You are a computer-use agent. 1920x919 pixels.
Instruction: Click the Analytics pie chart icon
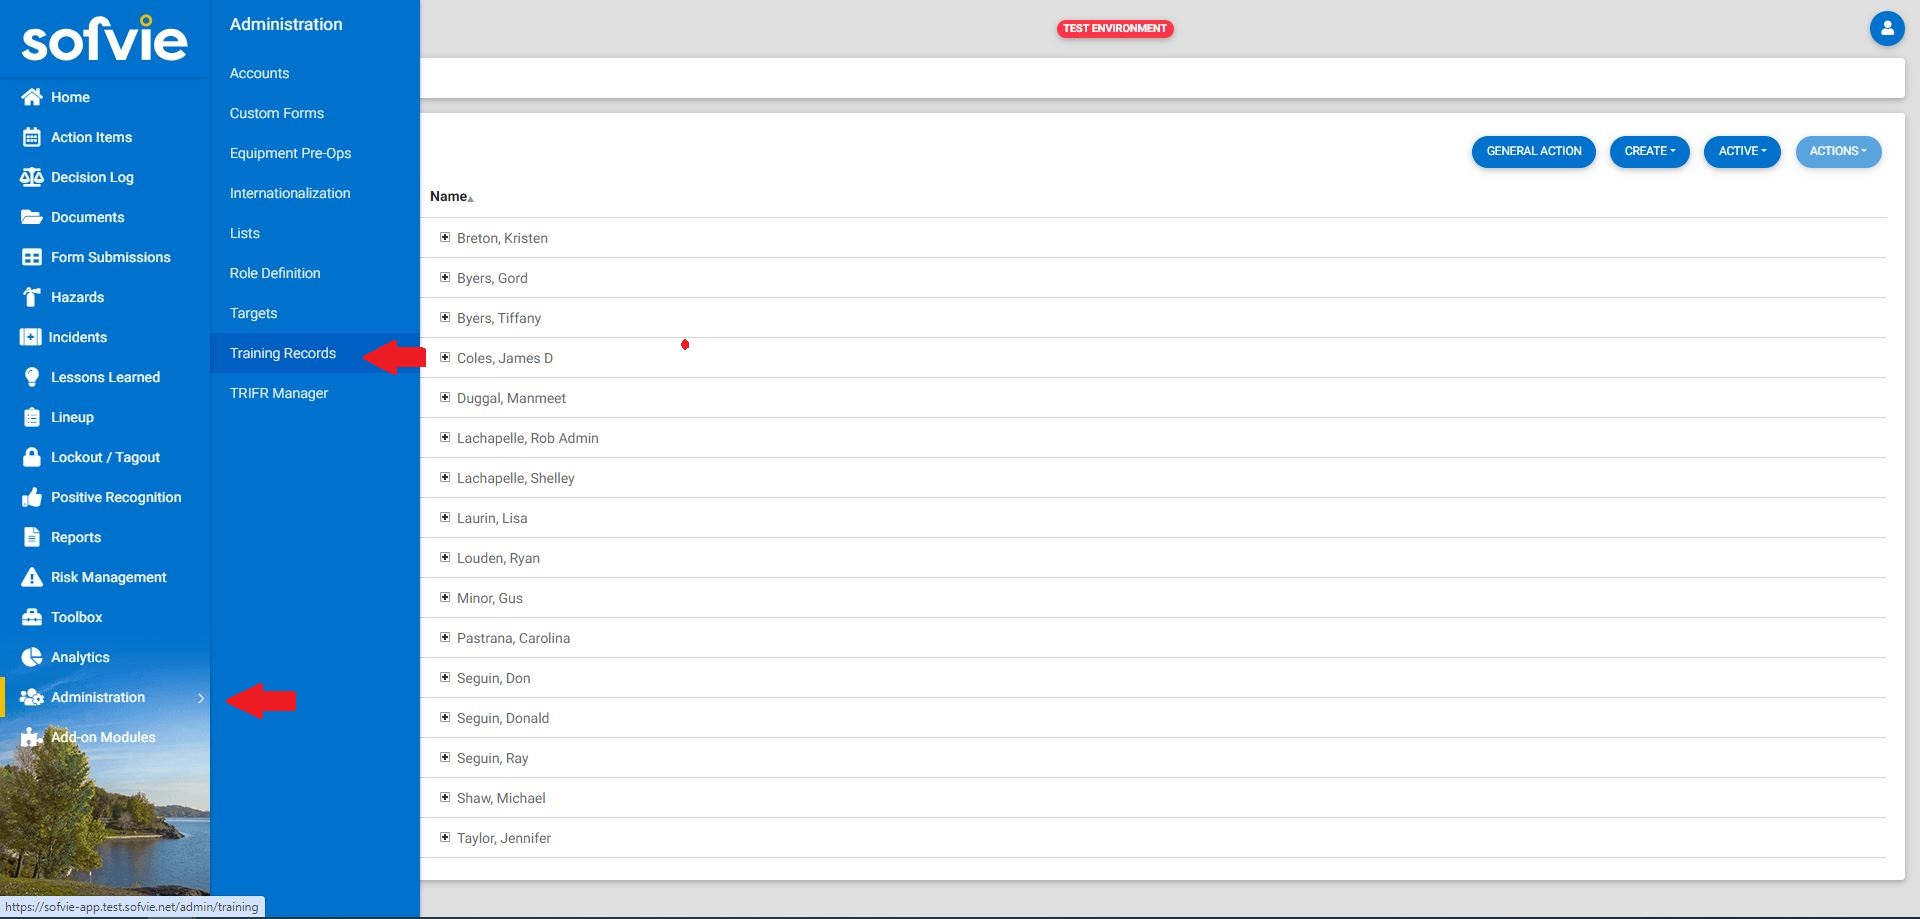(32, 657)
